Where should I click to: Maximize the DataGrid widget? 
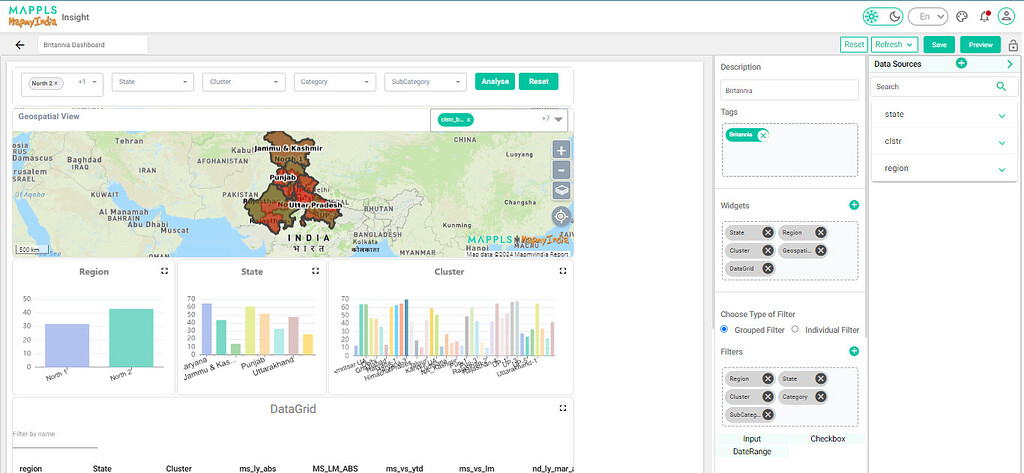(563, 408)
